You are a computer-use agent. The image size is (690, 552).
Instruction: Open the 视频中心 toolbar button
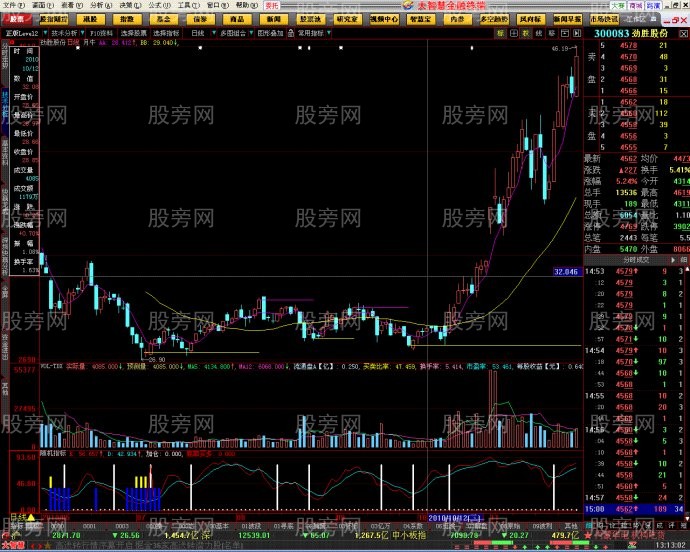[x=384, y=19]
